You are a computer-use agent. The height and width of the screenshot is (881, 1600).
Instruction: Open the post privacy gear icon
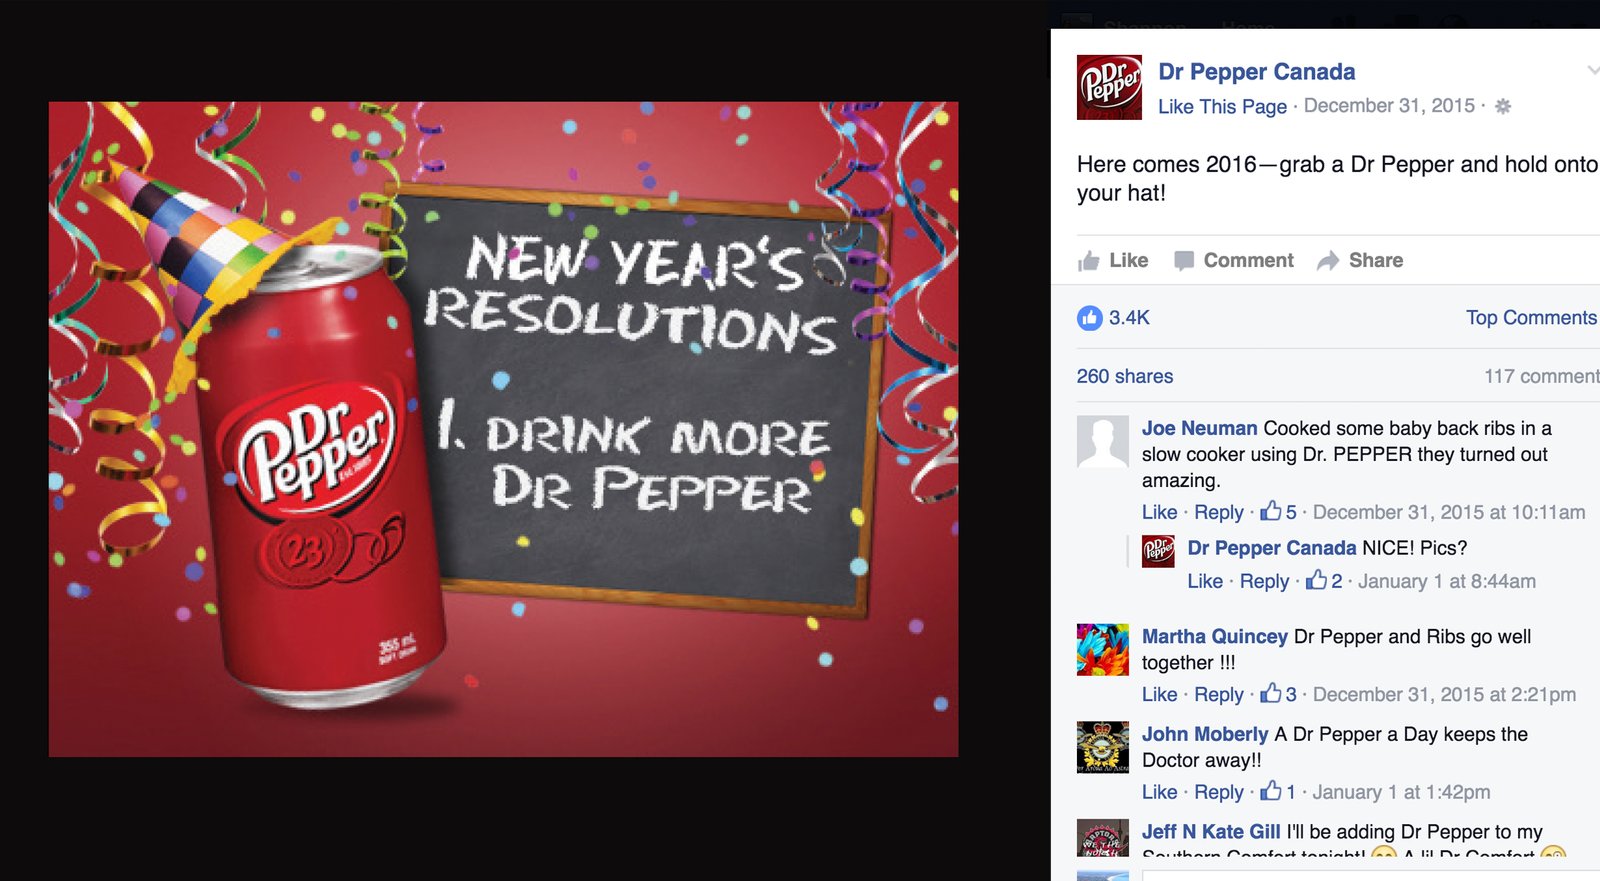pos(1502,106)
